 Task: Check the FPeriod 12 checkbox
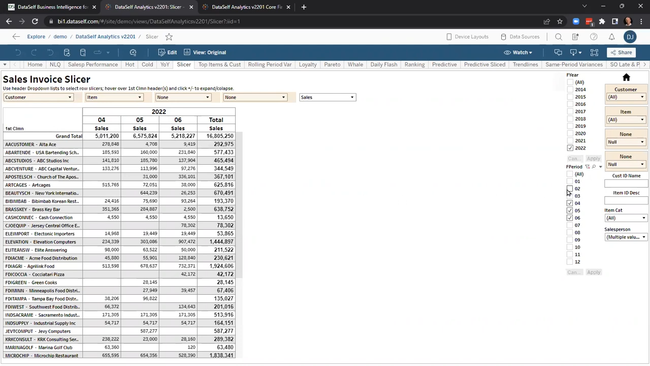[x=570, y=262]
